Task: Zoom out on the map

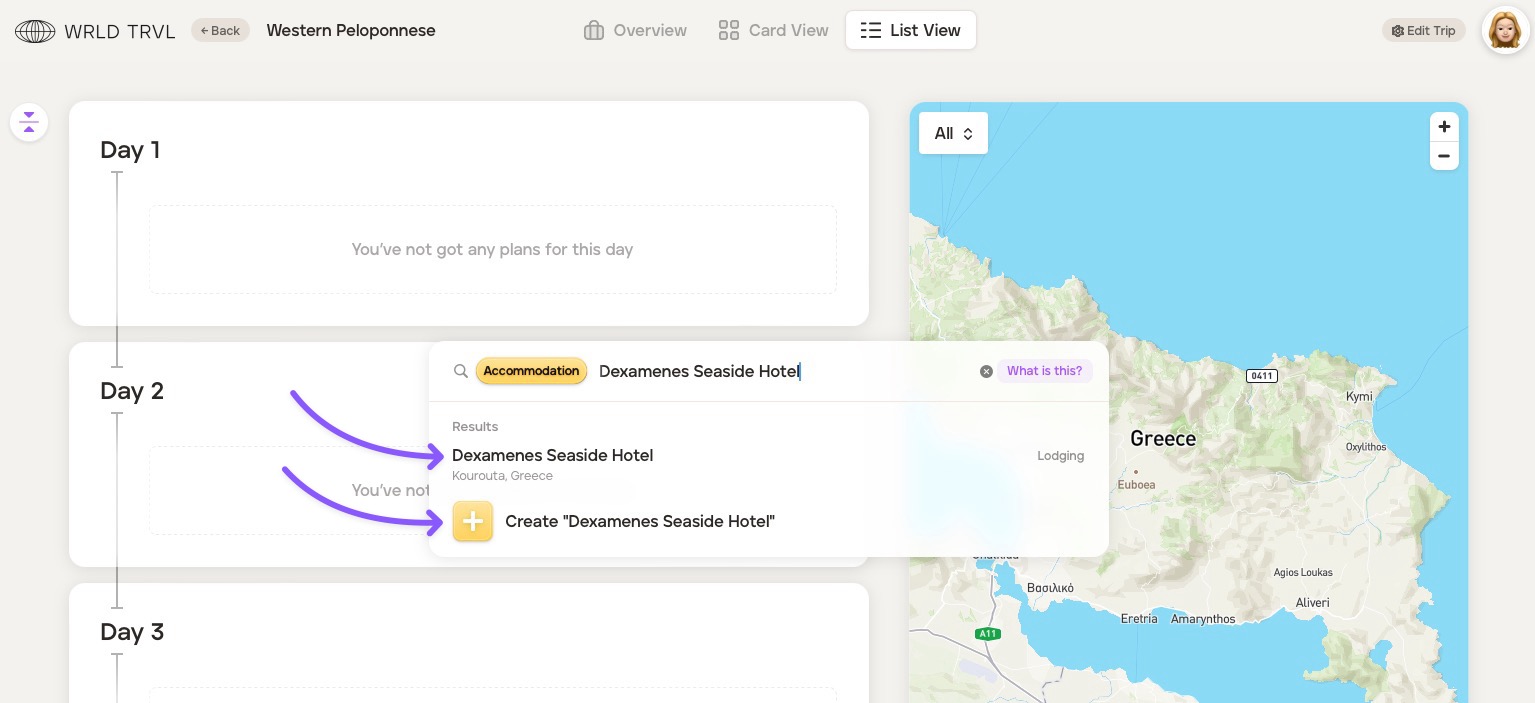Action: point(1443,156)
